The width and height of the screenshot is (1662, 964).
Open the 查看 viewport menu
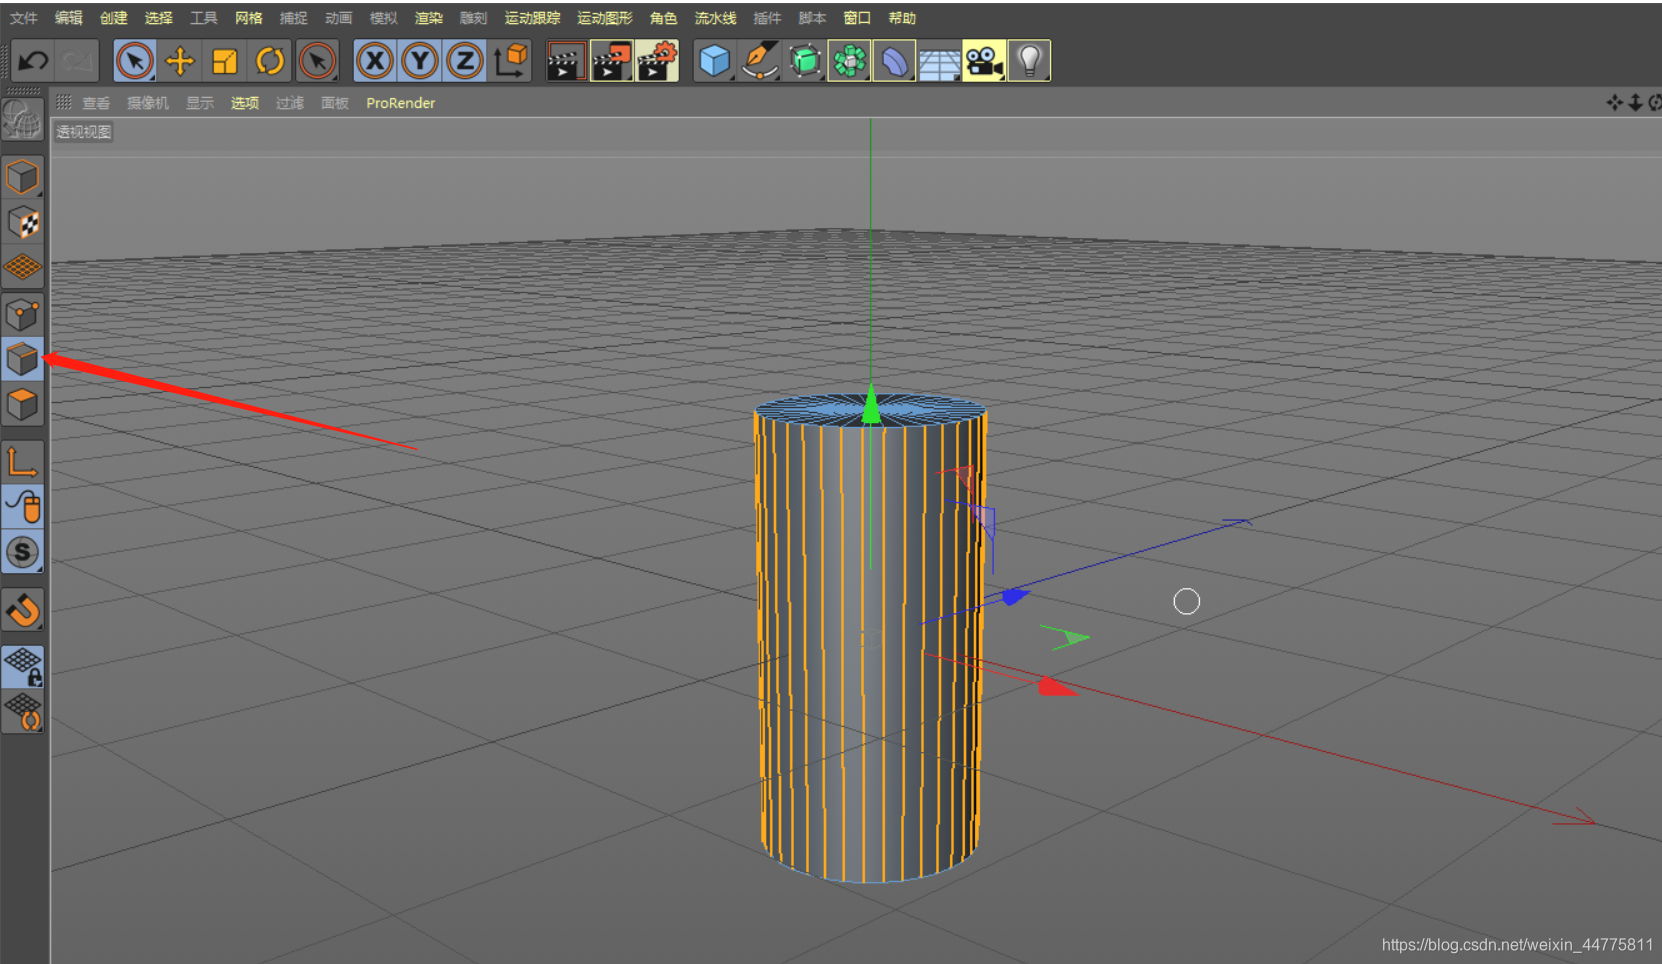tap(96, 103)
